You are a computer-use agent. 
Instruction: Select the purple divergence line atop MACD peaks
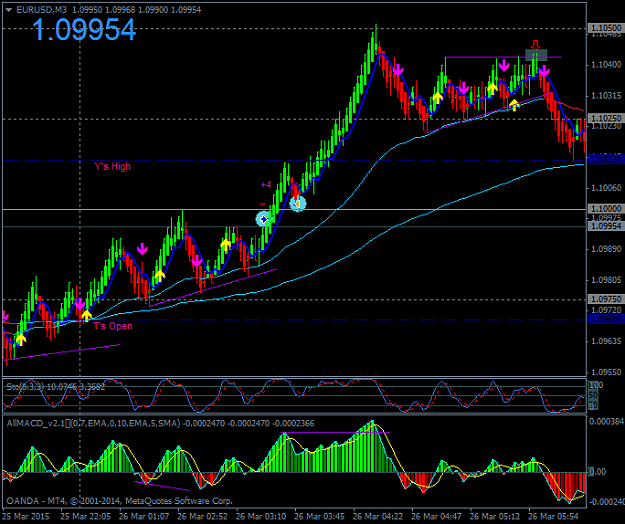coord(335,432)
